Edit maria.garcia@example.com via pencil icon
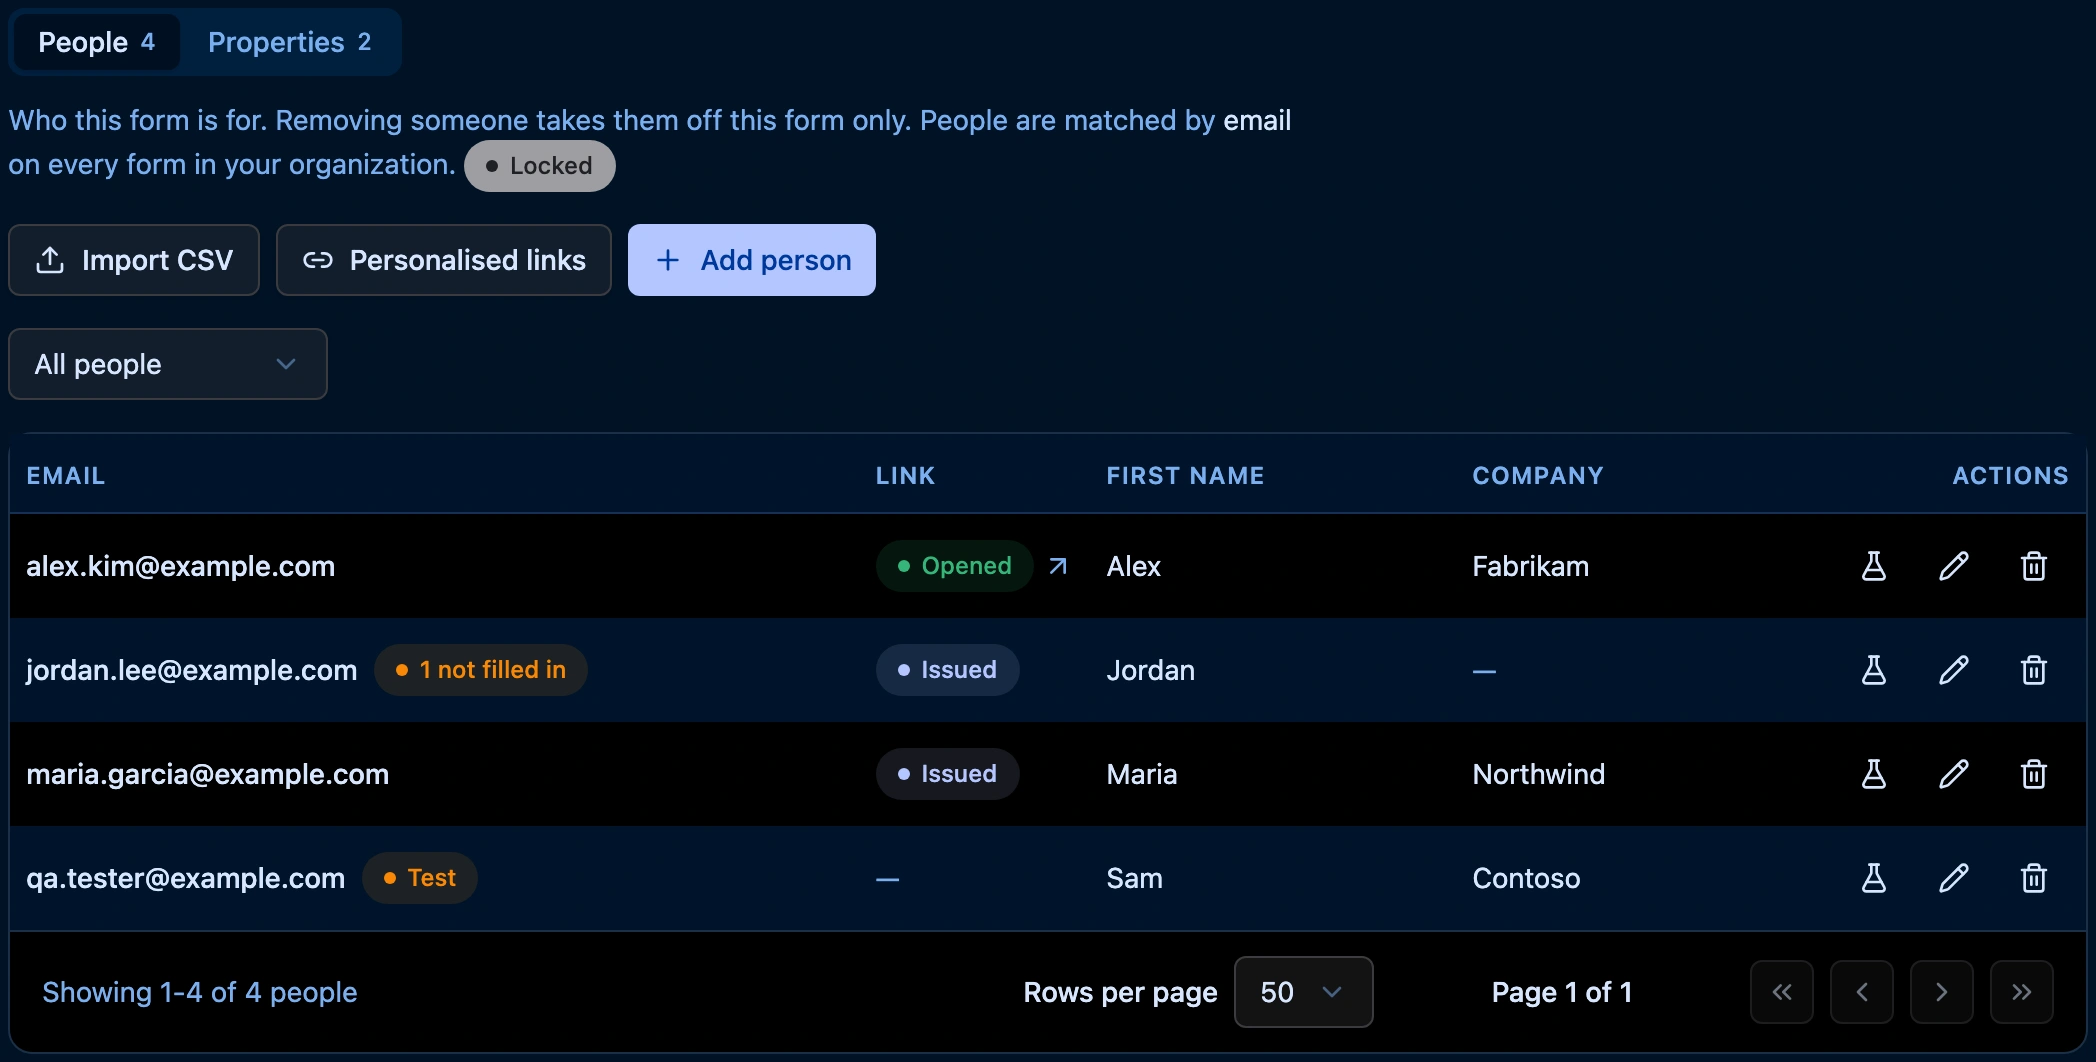The height and width of the screenshot is (1062, 2096). (x=1954, y=774)
